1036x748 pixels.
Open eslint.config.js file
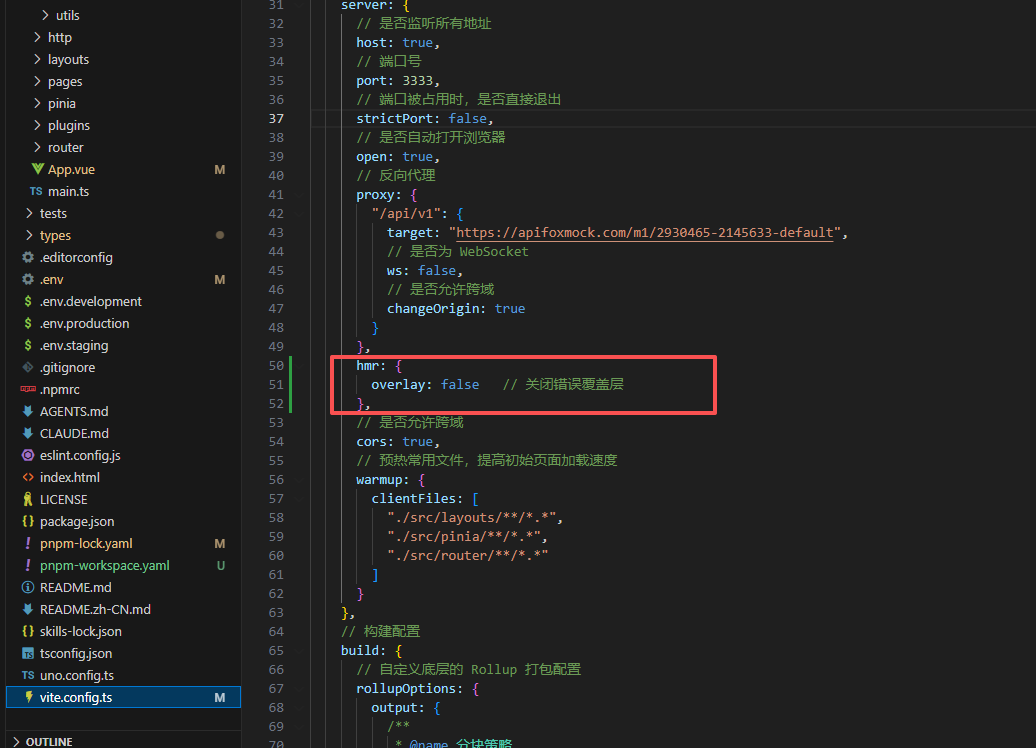[80, 455]
